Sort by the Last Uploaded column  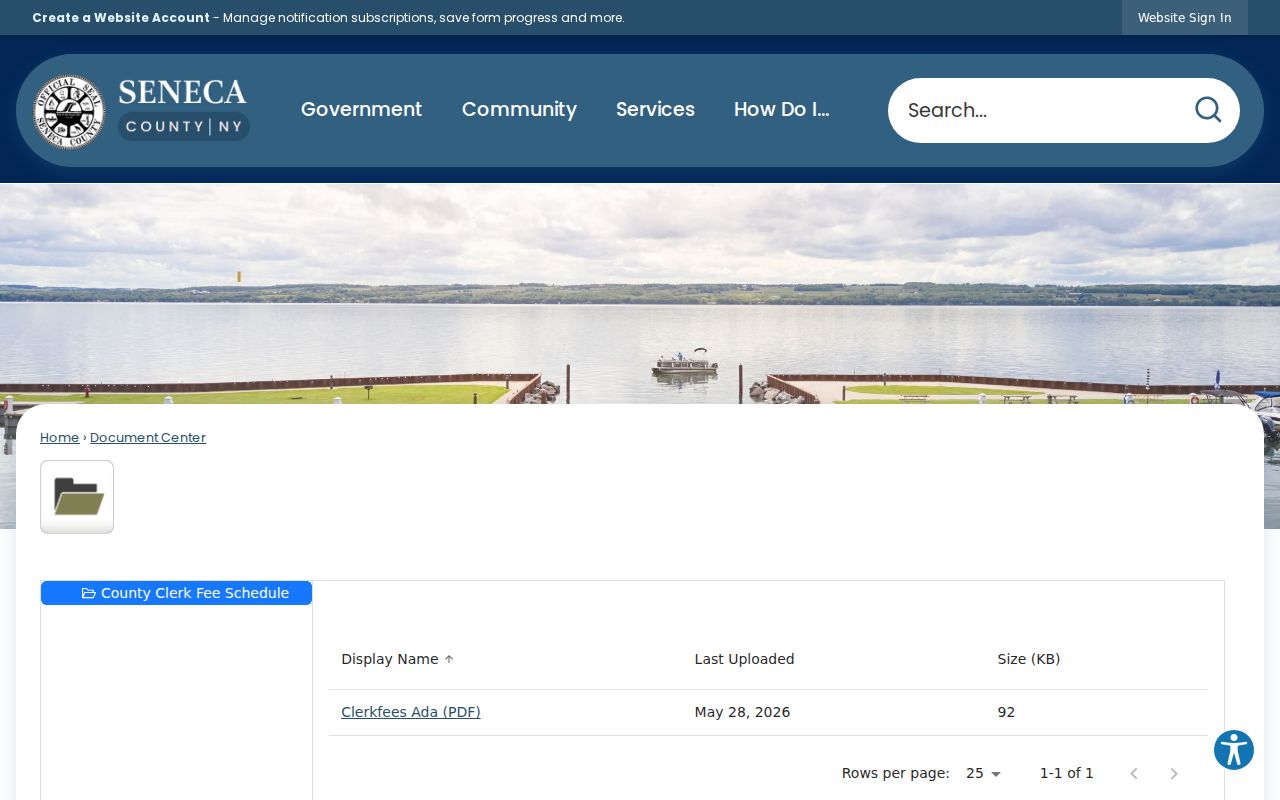744,659
